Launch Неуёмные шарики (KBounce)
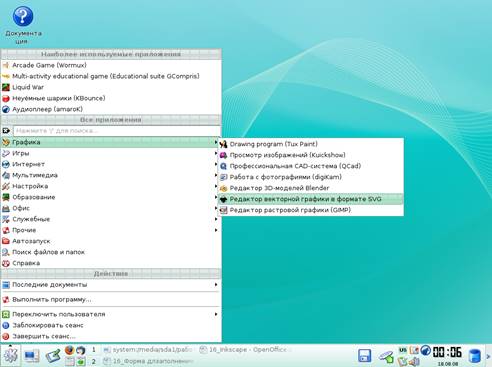The width and height of the screenshot is (492, 367). point(111,98)
